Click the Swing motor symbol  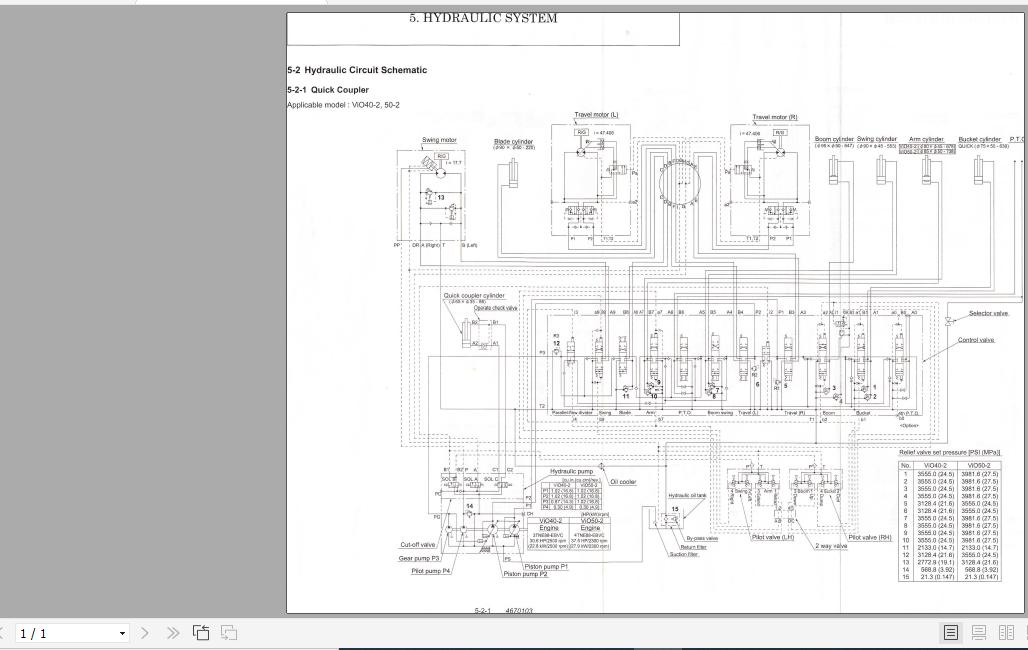tap(441, 172)
